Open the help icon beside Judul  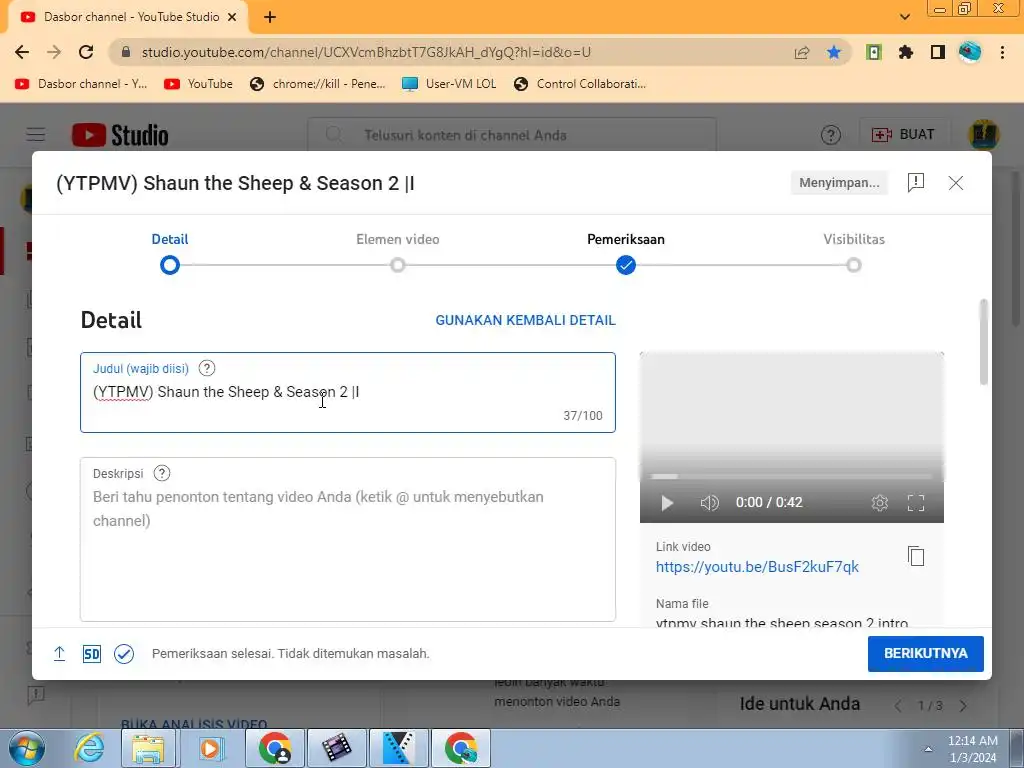(207, 368)
